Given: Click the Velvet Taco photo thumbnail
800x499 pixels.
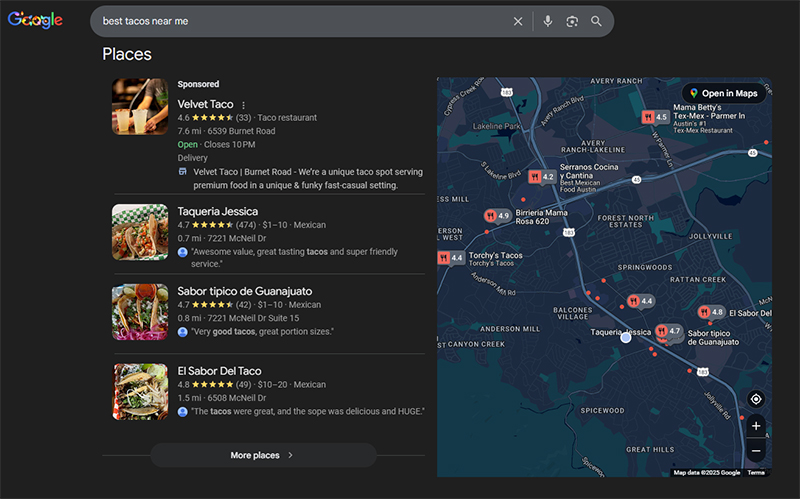Looking at the screenshot, I should pos(140,106).
